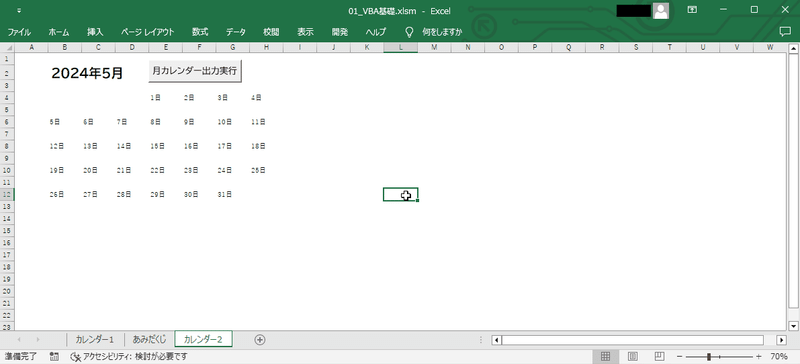This screenshot has width=800, height=364.
Task: Open the ヘルプ ribbon tab
Action: pos(376,32)
